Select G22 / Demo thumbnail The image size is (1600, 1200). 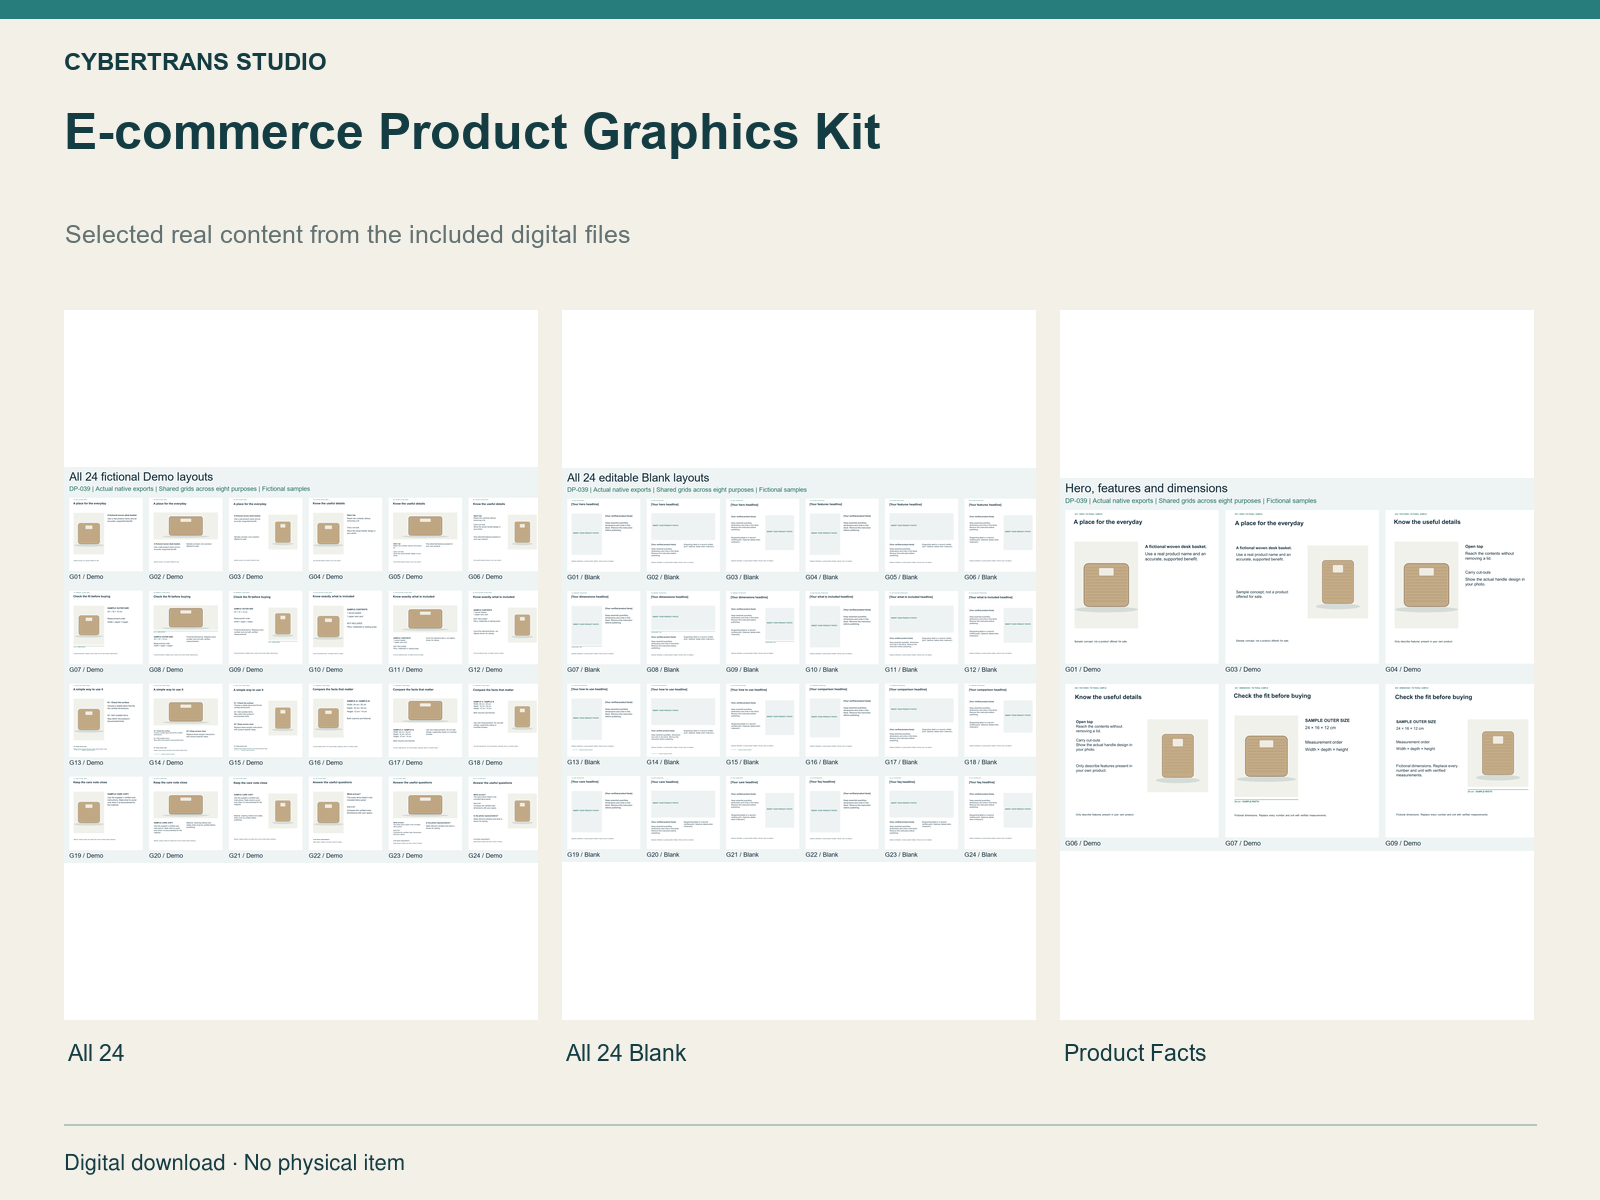(x=346, y=814)
